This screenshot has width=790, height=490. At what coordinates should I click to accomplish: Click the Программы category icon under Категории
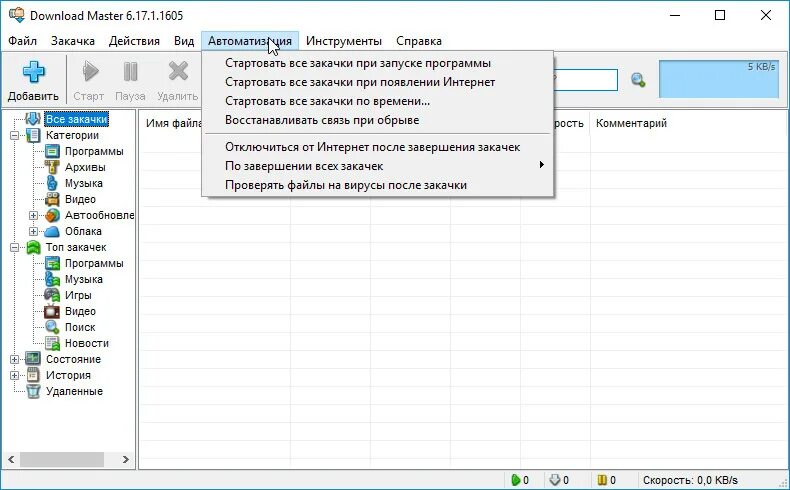[x=52, y=151]
